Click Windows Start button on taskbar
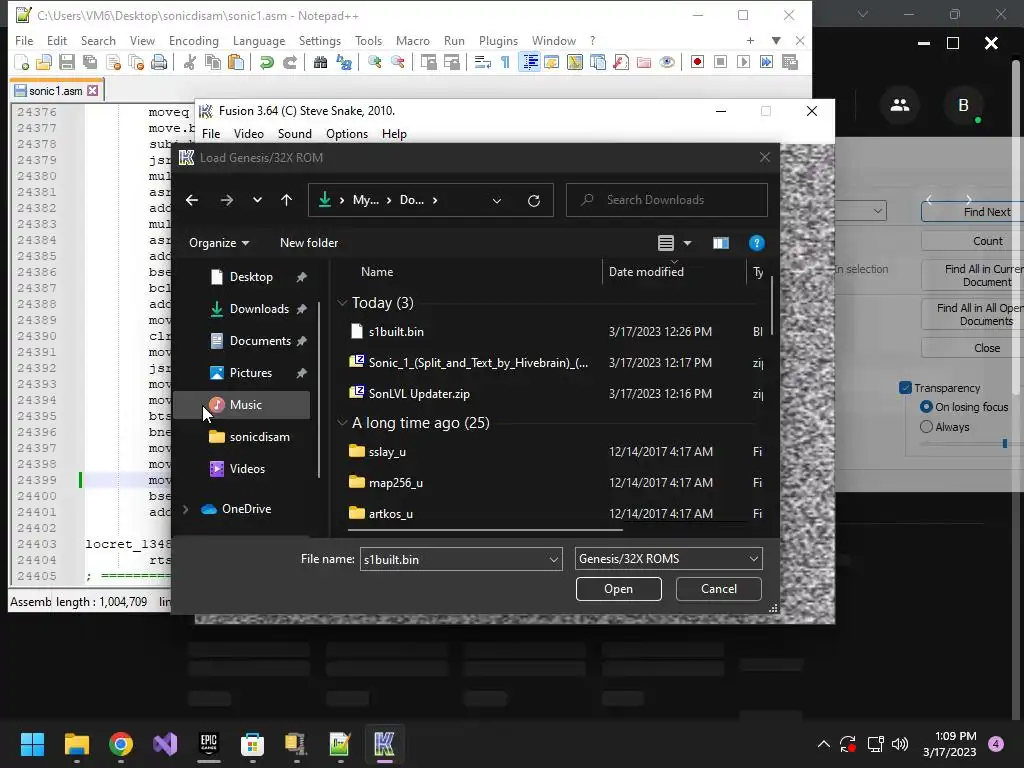The image size is (1024, 768). [x=32, y=744]
